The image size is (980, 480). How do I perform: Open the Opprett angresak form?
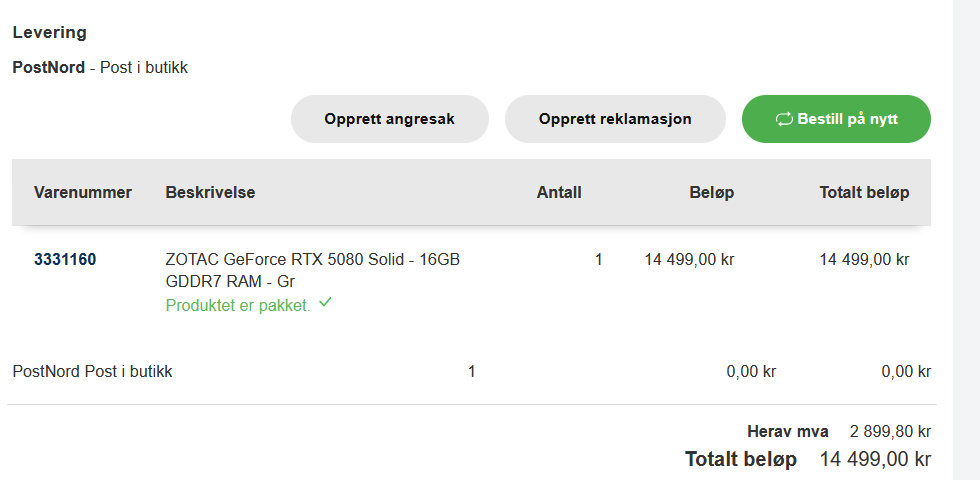(389, 119)
